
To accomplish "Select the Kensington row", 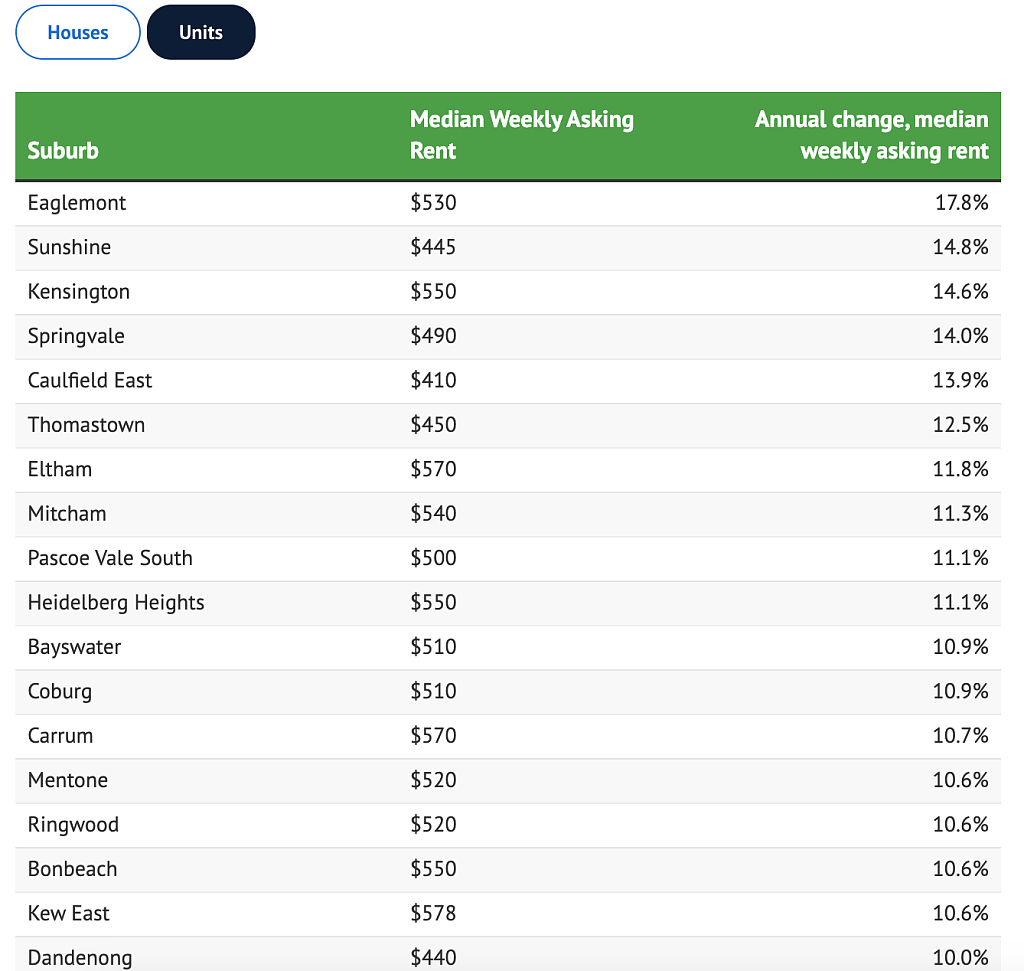I will tap(508, 292).
